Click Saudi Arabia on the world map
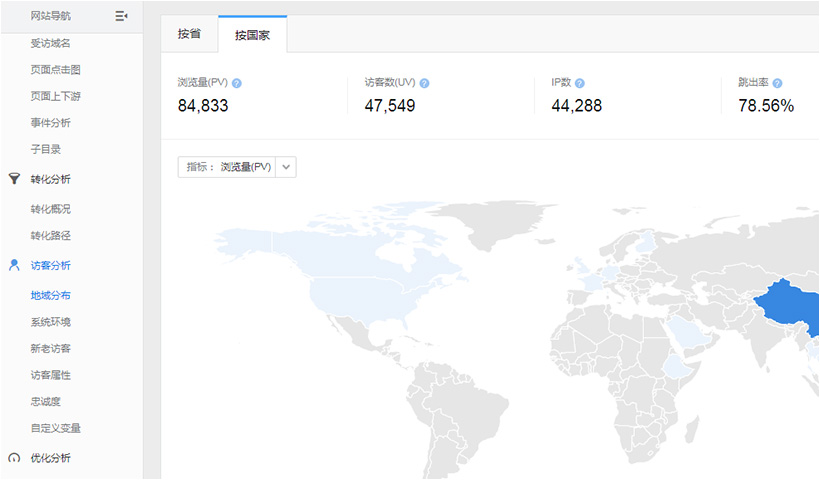The image size is (820, 480). [690, 332]
